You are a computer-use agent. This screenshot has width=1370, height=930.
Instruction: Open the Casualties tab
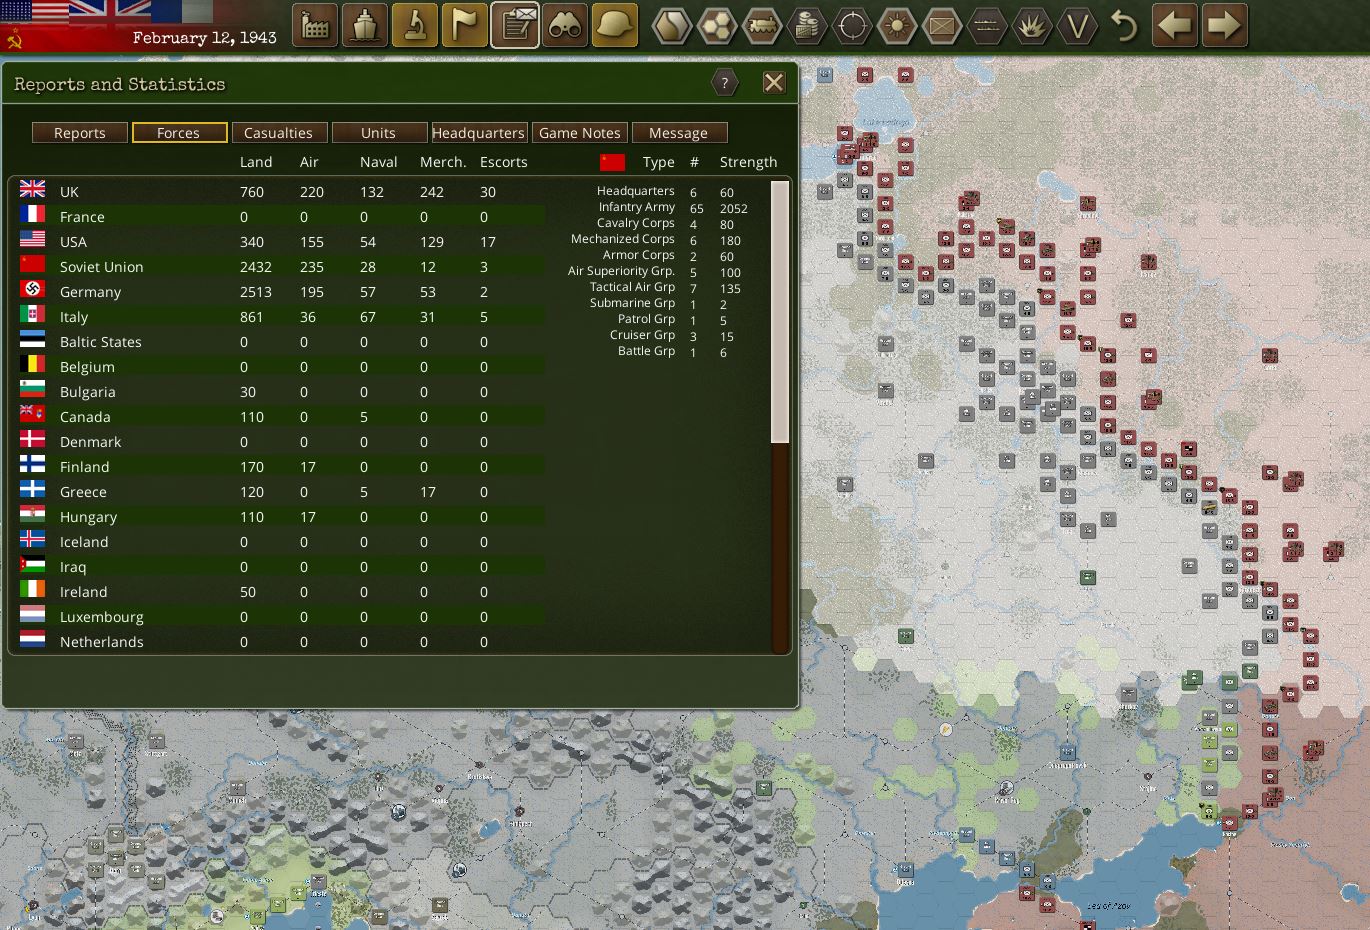coord(279,133)
